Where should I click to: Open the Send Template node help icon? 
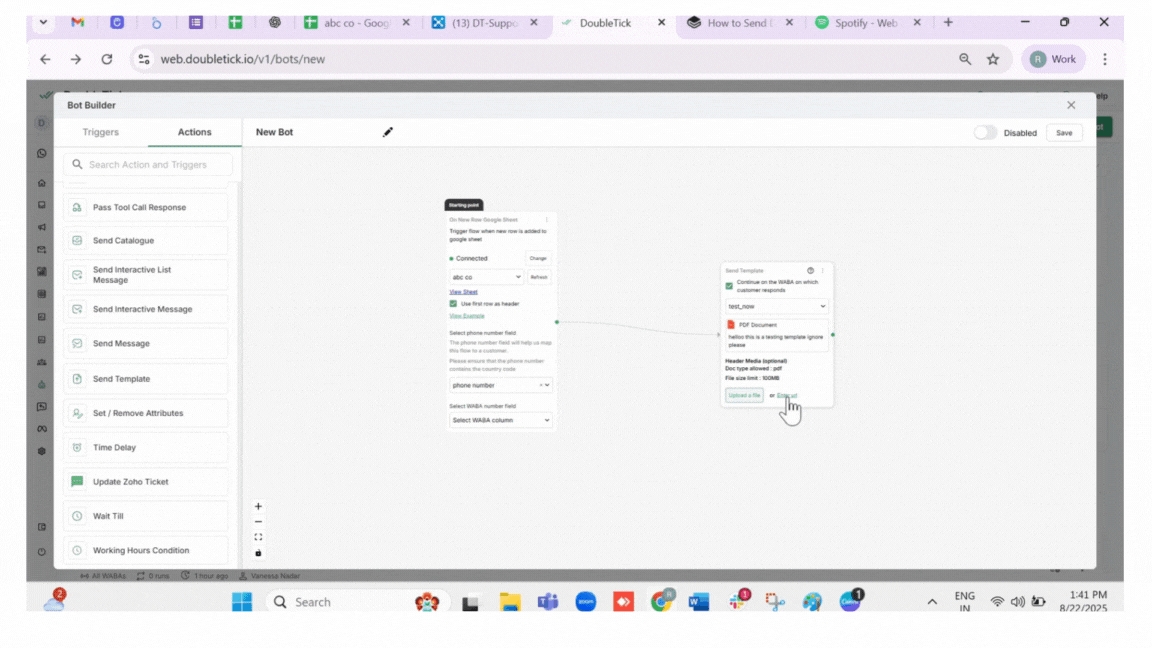(x=810, y=271)
